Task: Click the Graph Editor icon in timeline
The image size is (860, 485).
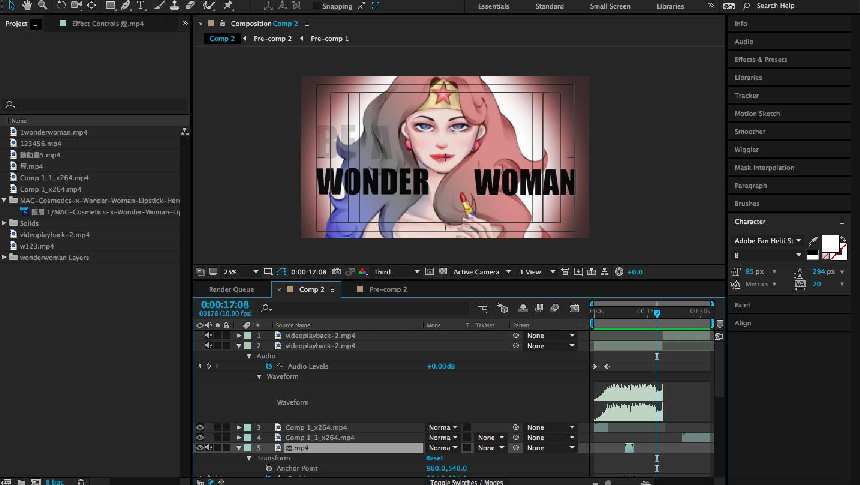Action: (x=574, y=308)
